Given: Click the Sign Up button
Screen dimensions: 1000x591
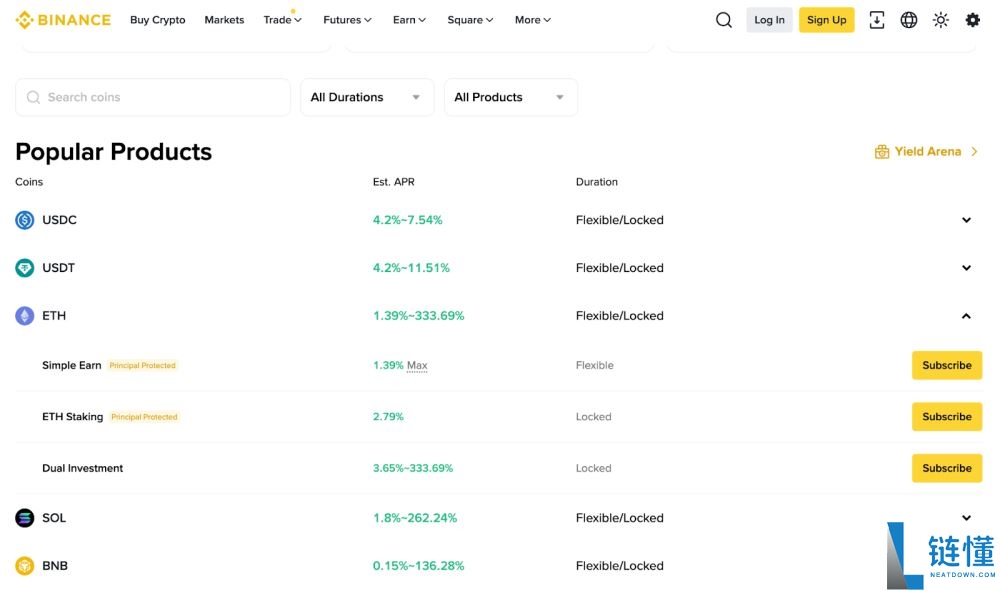Looking at the screenshot, I should (x=827, y=20).
